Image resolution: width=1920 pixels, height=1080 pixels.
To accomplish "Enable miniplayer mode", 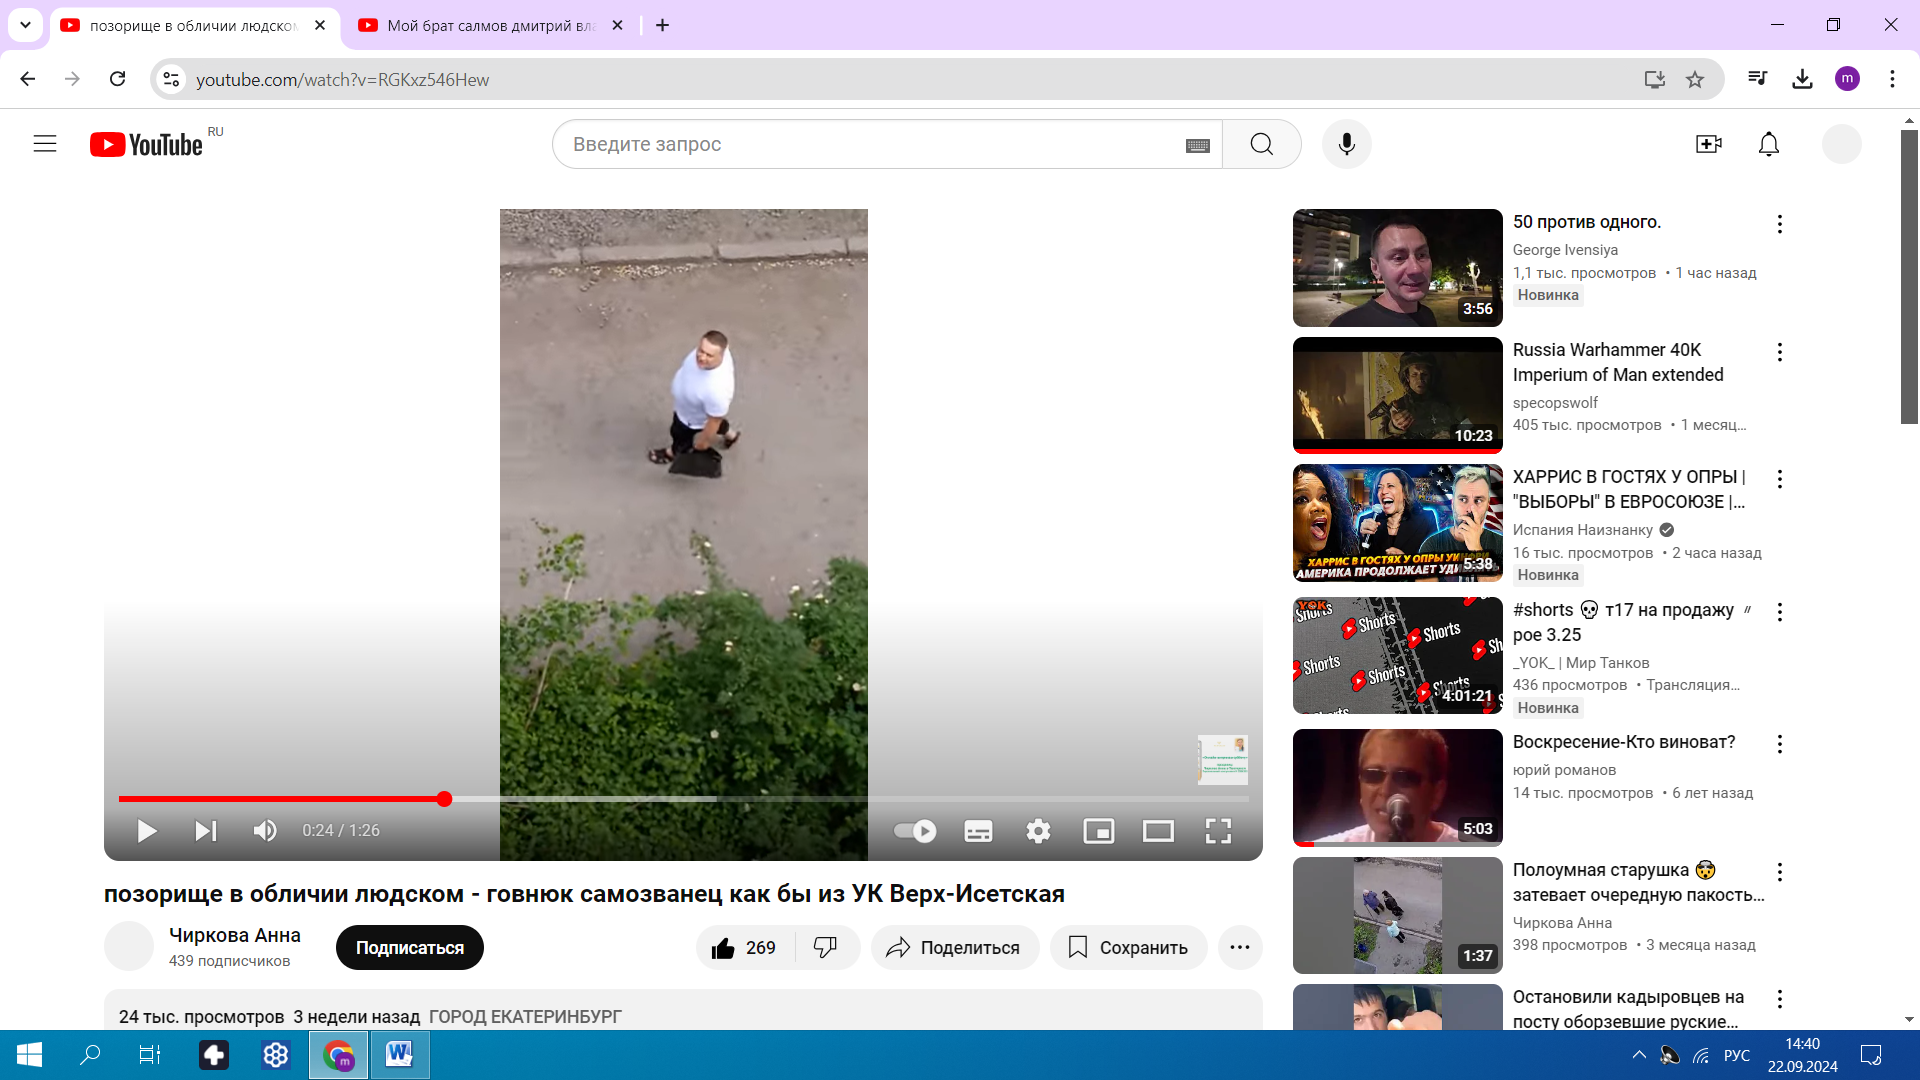I will pos(1098,831).
